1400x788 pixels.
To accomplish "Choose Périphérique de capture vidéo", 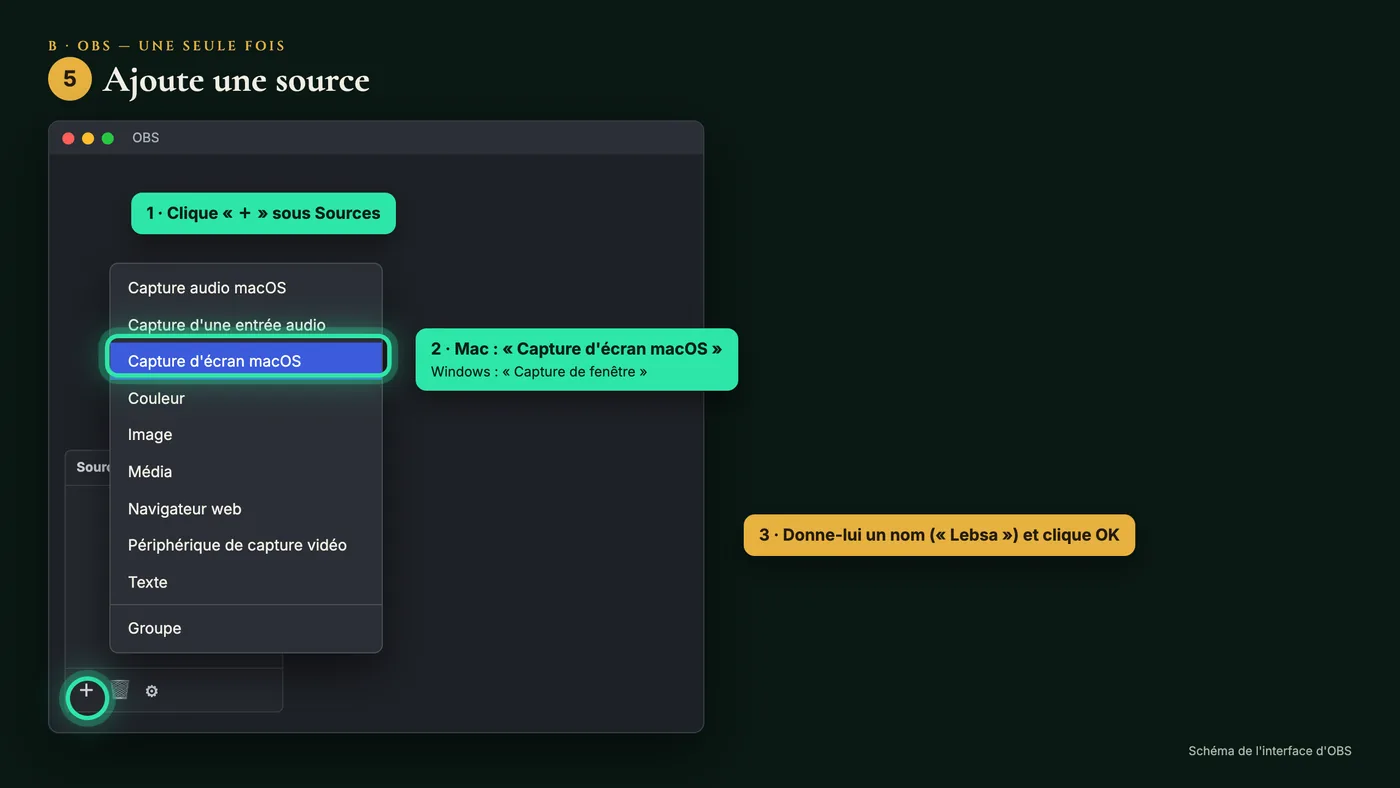I will click(246, 545).
